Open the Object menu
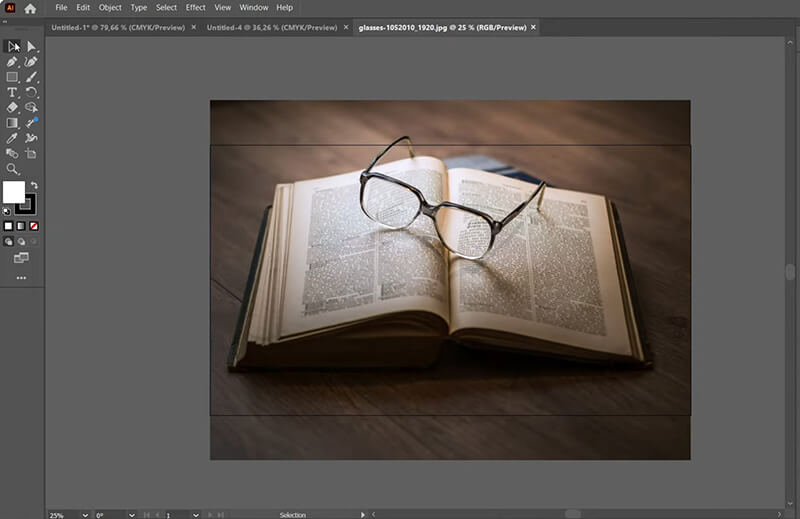The image size is (800, 519). pyautogui.click(x=110, y=8)
